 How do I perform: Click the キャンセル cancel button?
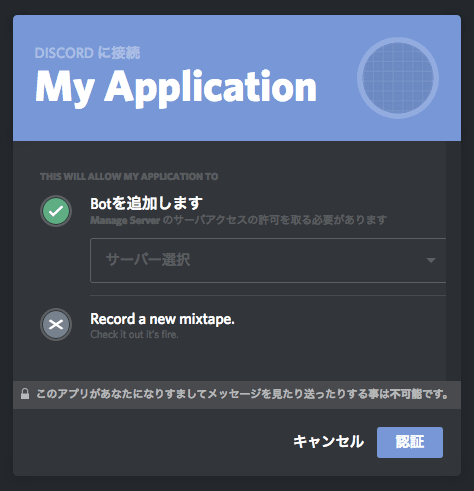328,442
